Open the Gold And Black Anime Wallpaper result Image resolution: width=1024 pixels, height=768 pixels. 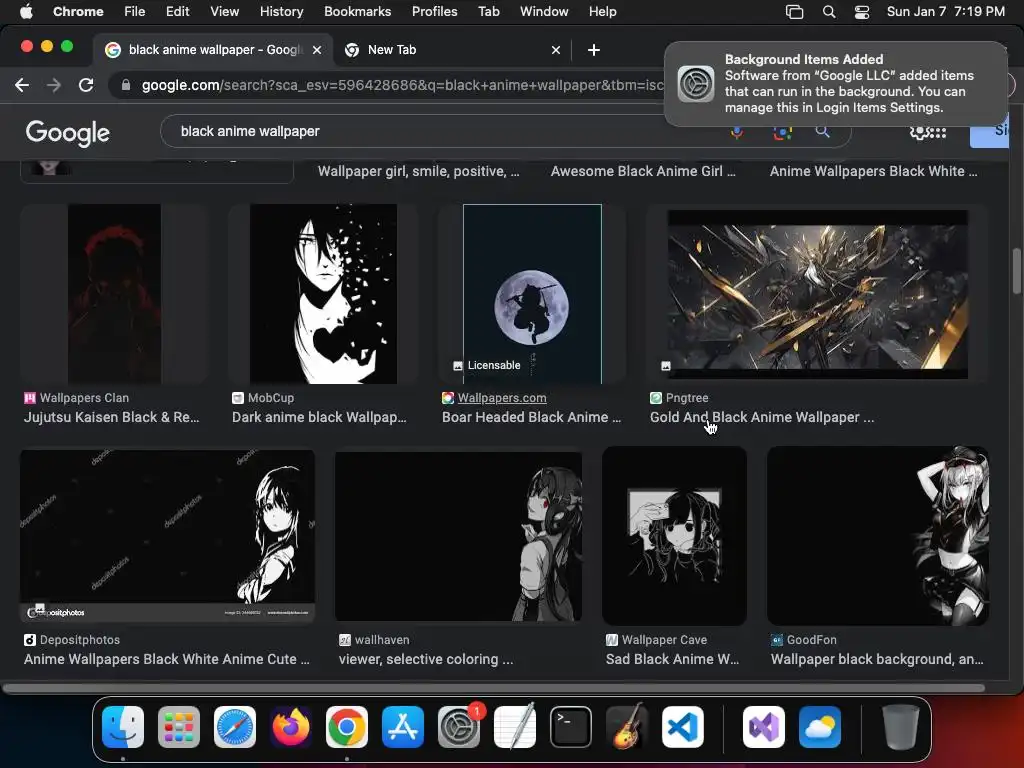tap(761, 417)
